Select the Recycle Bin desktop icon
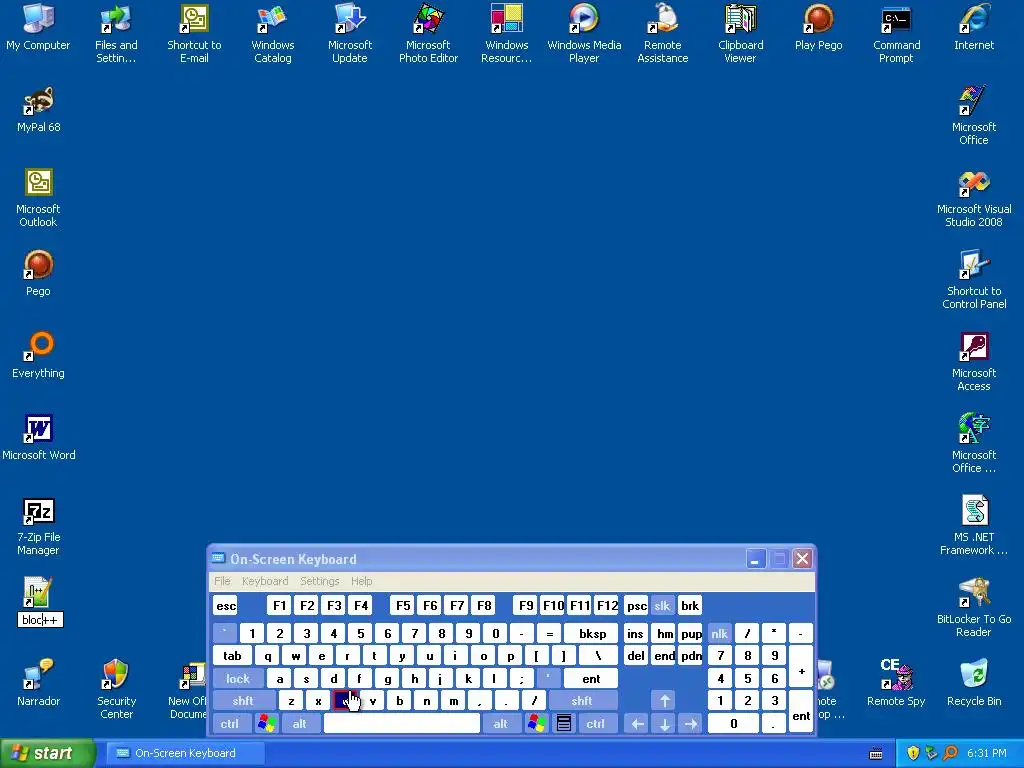Screen dimensions: 1024x768 pyautogui.click(x=974, y=683)
